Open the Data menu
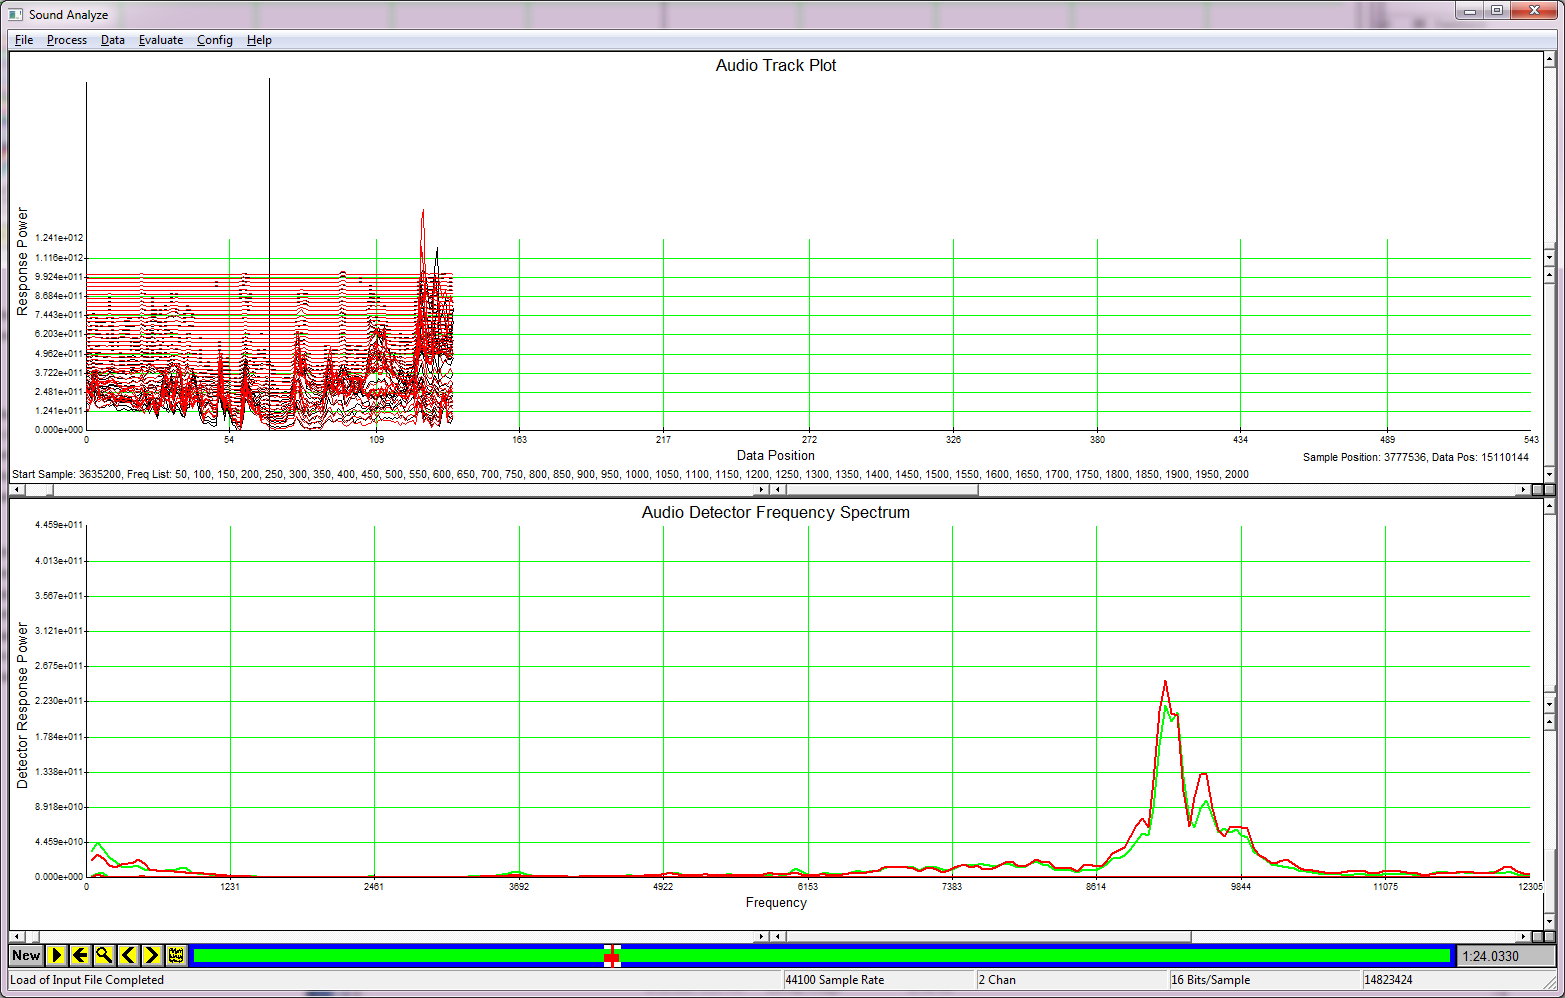Image resolution: width=1565 pixels, height=998 pixels. [112, 40]
